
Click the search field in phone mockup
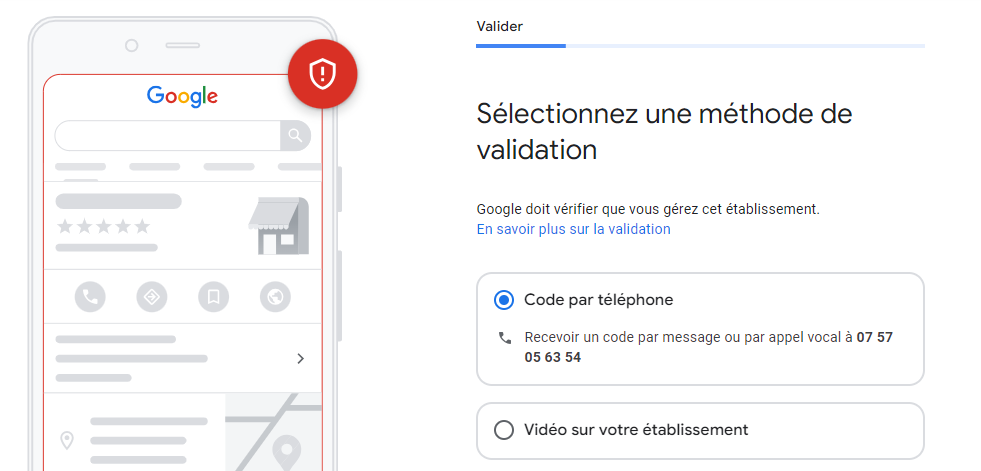click(168, 135)
